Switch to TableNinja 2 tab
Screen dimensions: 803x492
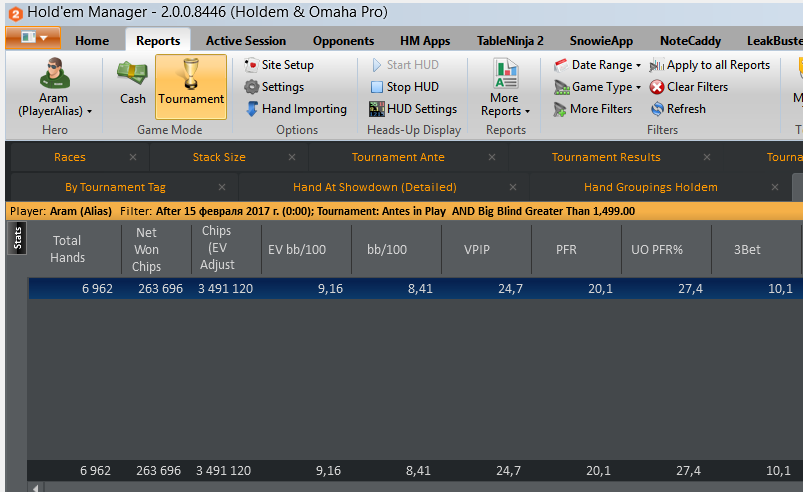click(510, 41)
